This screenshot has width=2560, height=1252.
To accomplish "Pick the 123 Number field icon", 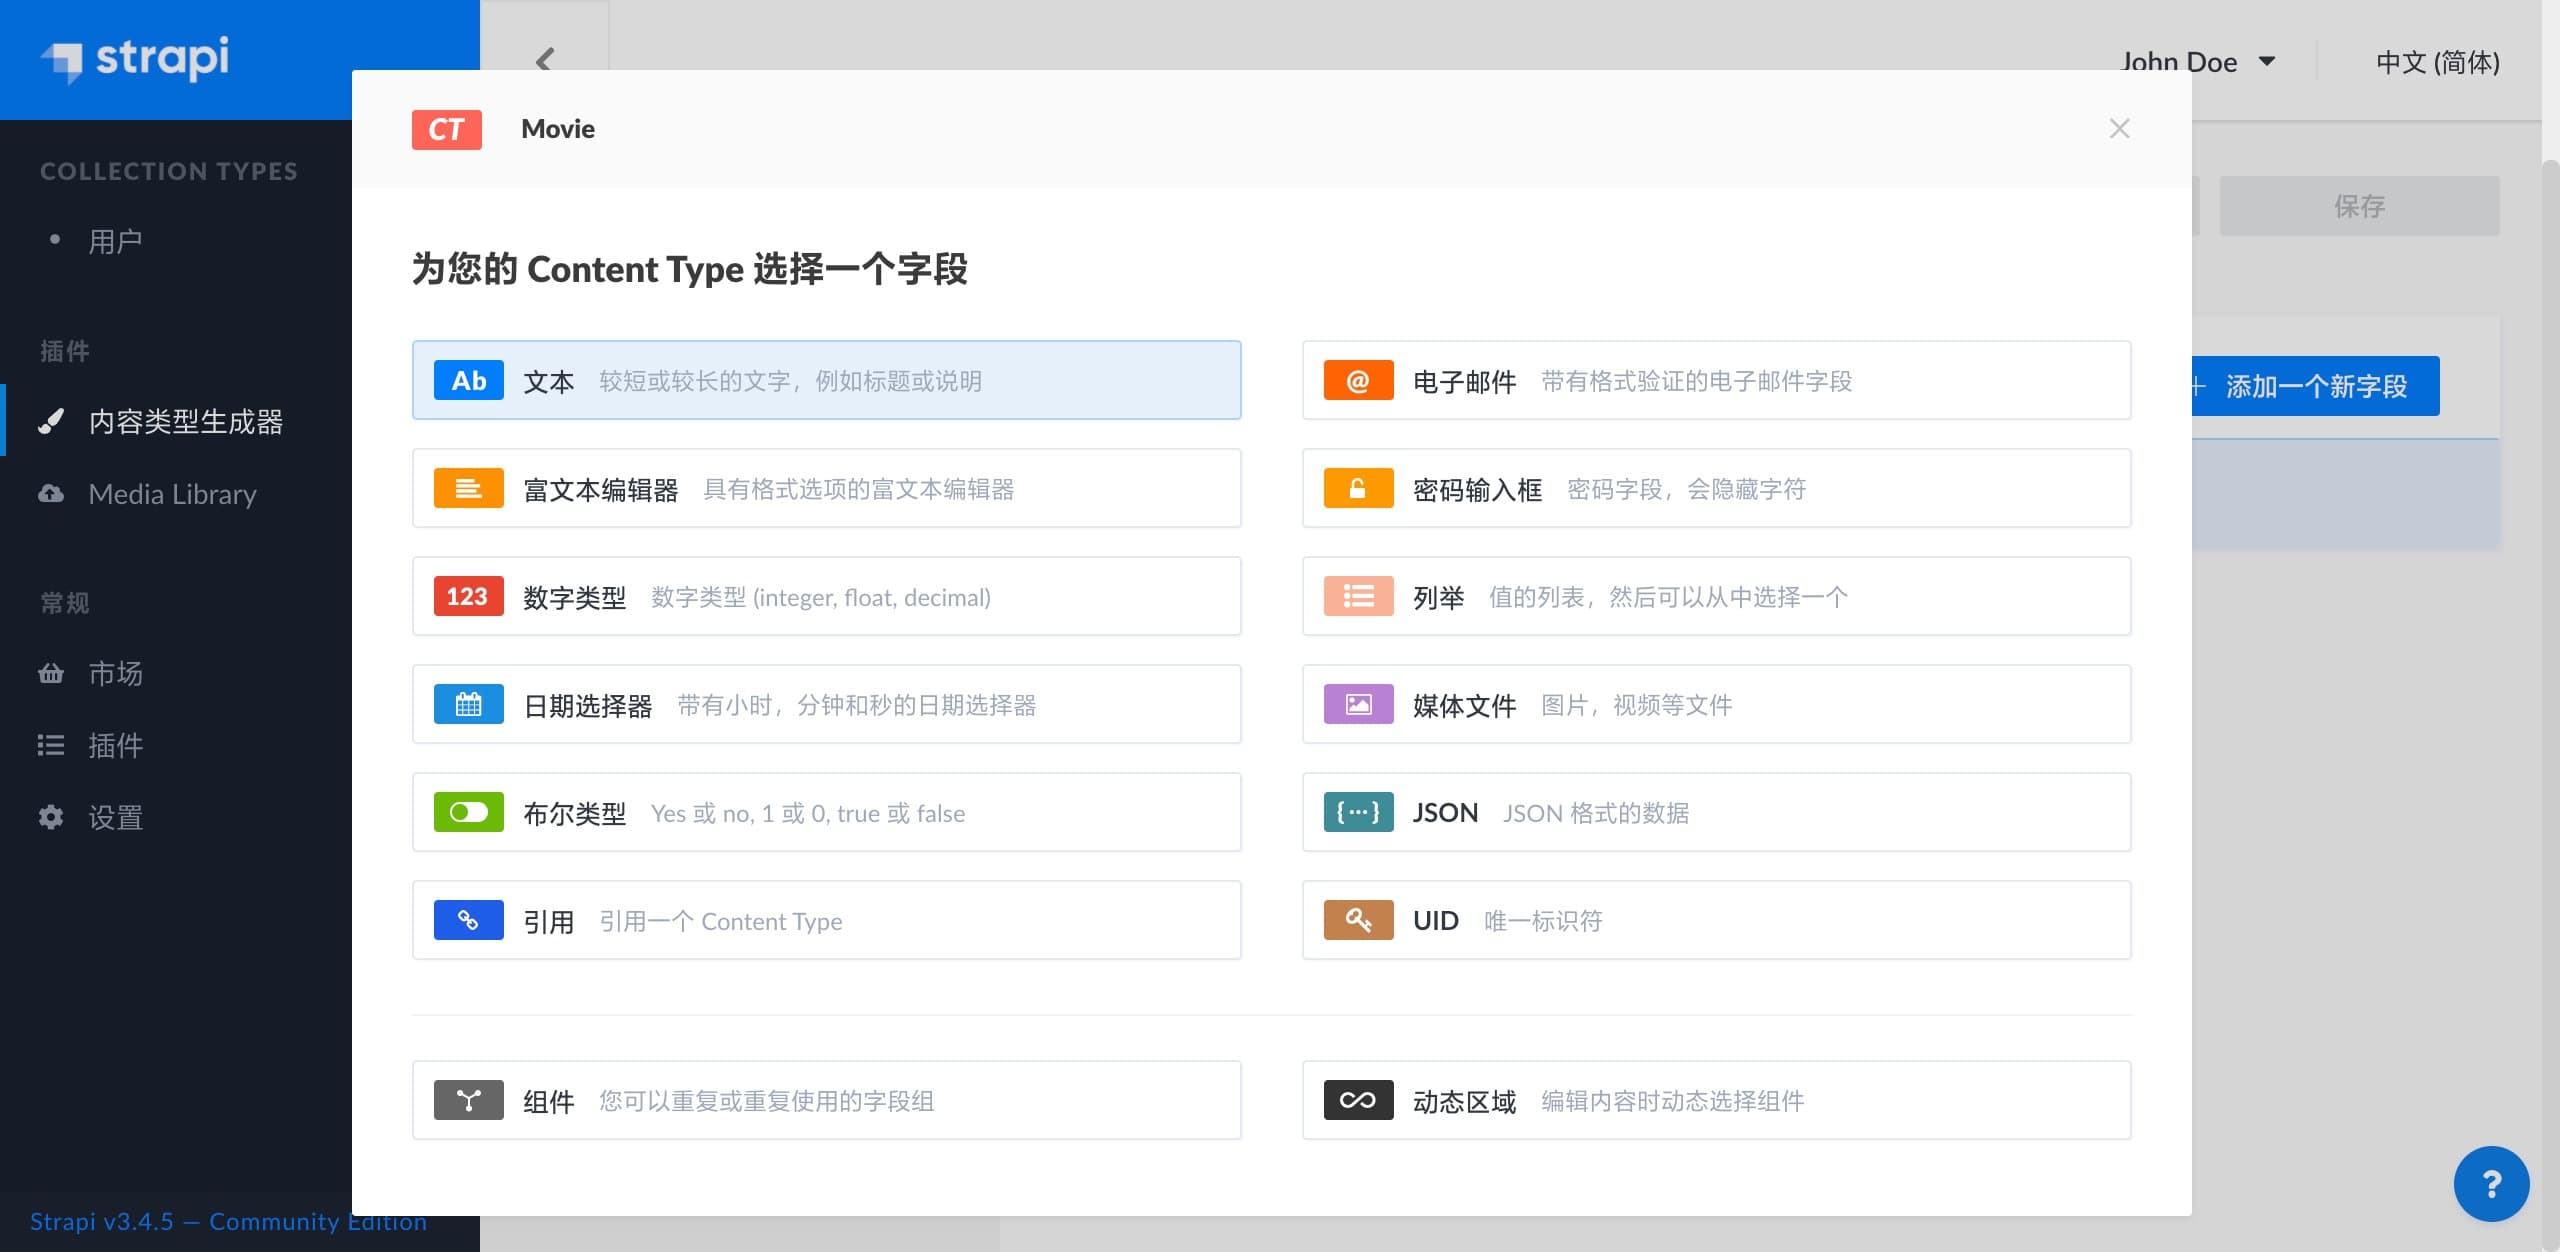I will 468,596.
